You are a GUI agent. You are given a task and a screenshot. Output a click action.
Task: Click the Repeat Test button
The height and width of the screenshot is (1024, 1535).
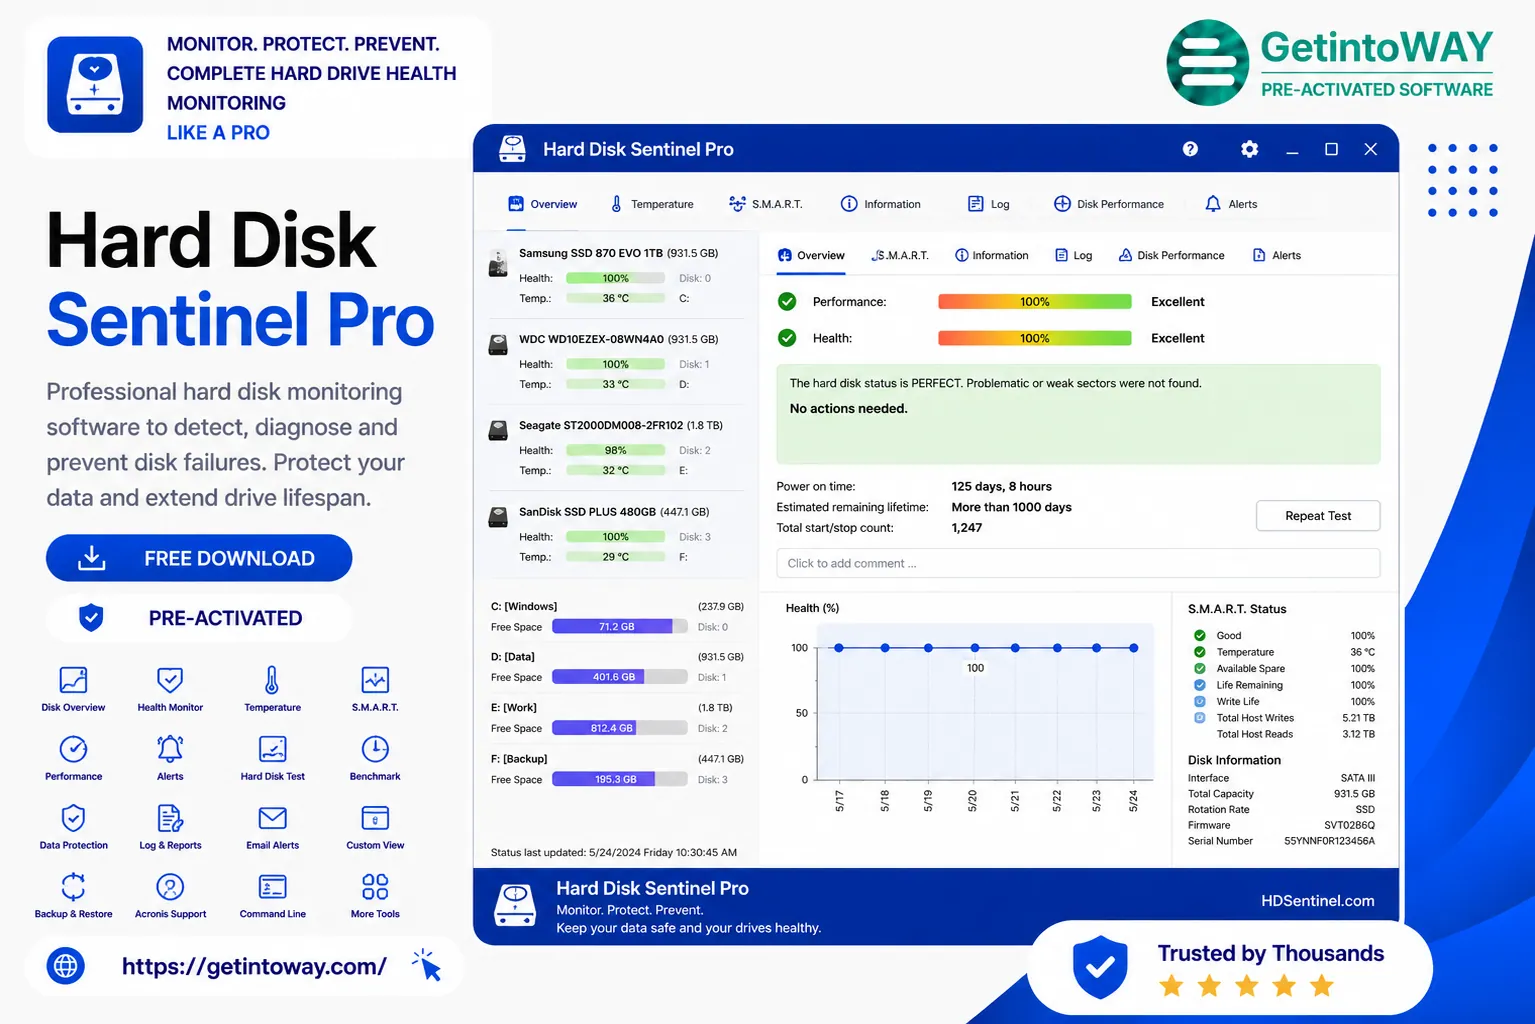coord(1318,516)
